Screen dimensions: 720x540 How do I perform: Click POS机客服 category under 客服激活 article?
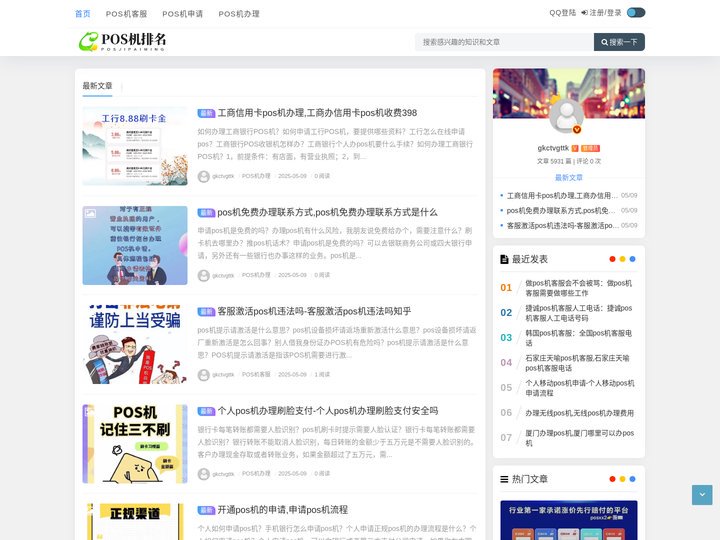coord(256,374)
